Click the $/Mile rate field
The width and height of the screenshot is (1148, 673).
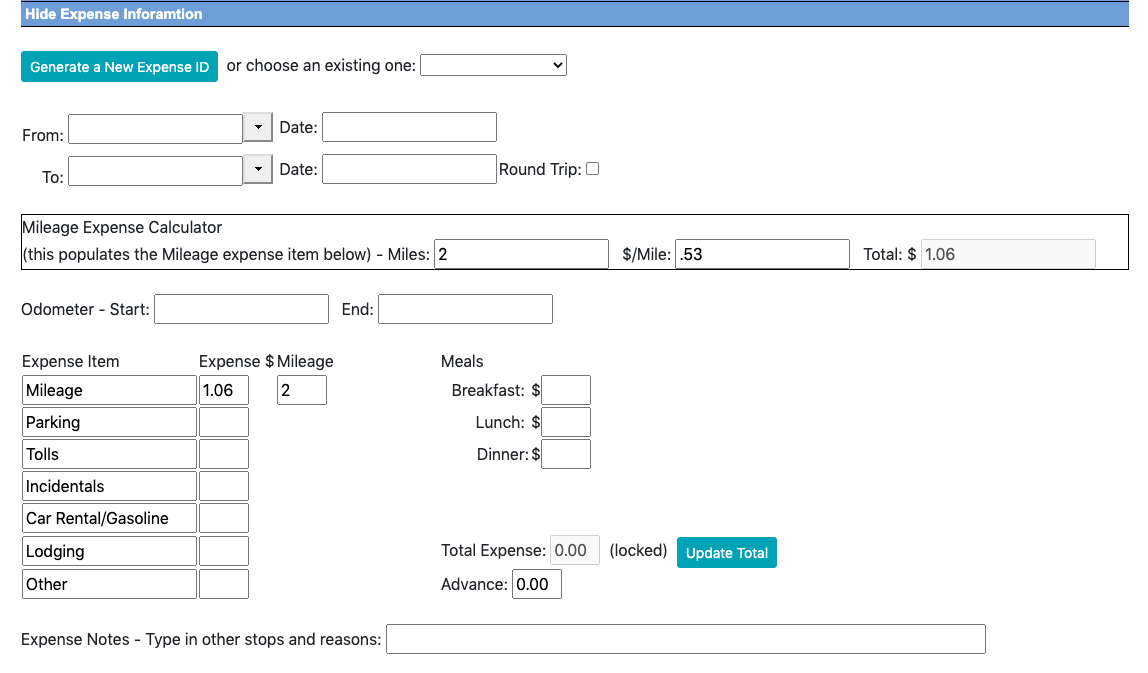tap(762, 254)
